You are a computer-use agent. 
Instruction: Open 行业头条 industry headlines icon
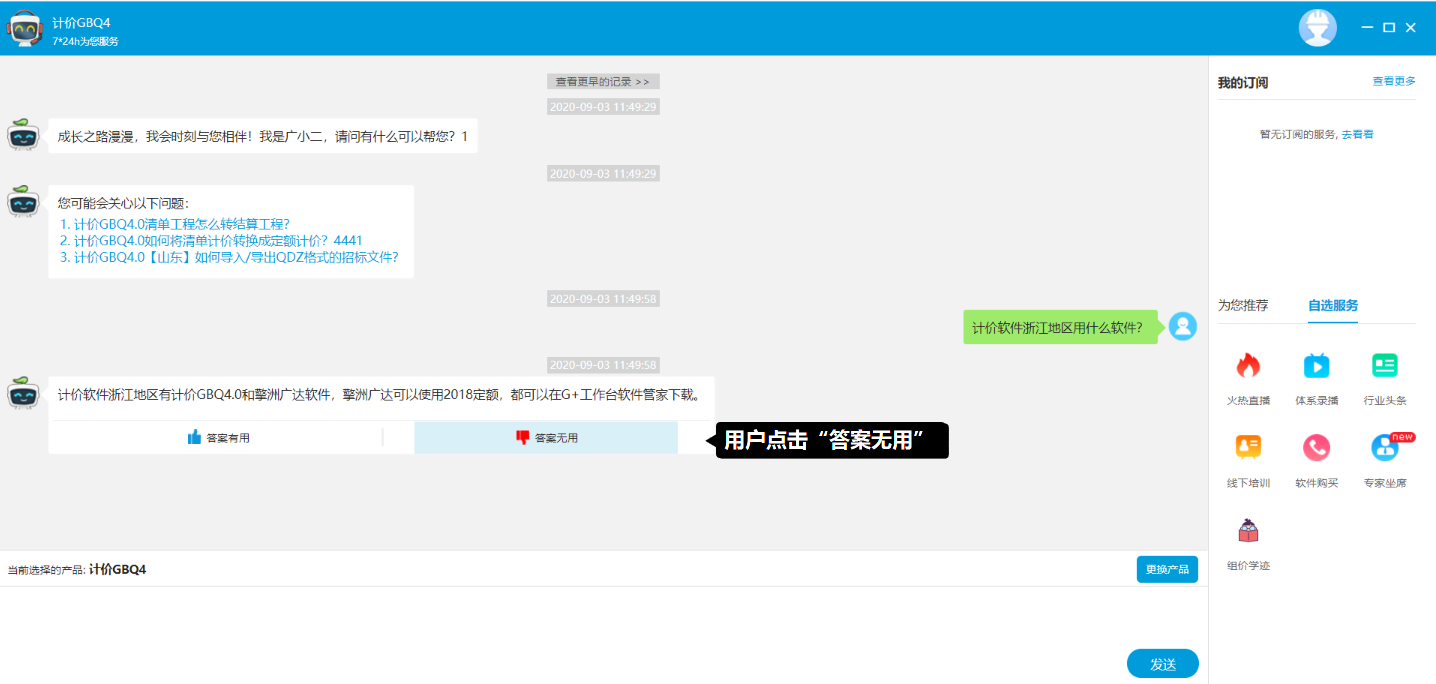[1384, 367]
